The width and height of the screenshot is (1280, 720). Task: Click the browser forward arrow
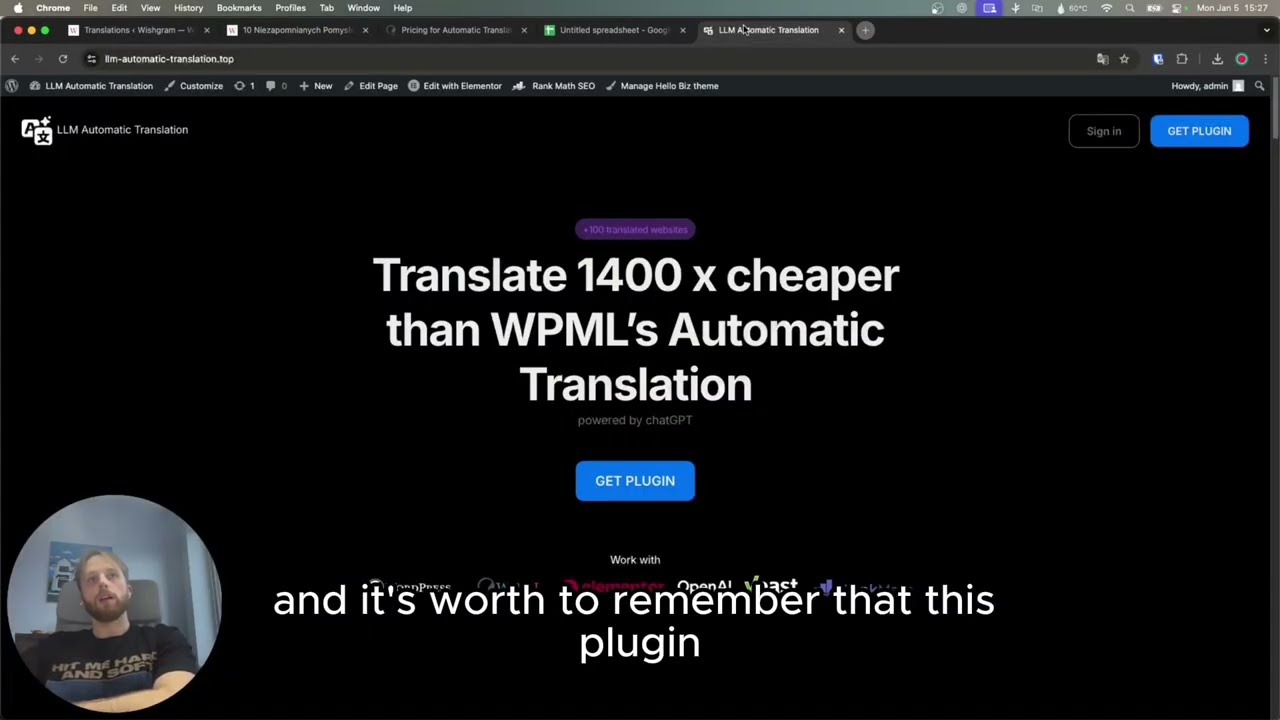click(39, 59)
